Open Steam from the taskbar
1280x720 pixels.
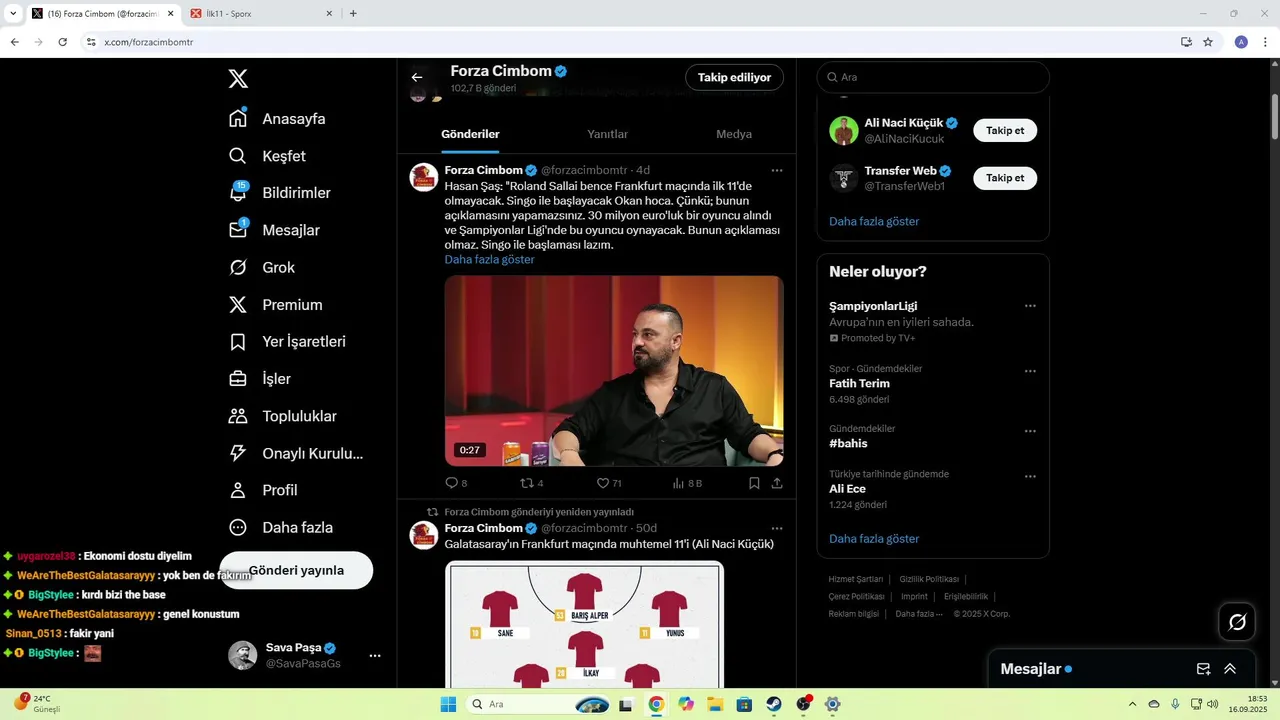point(774,704)
